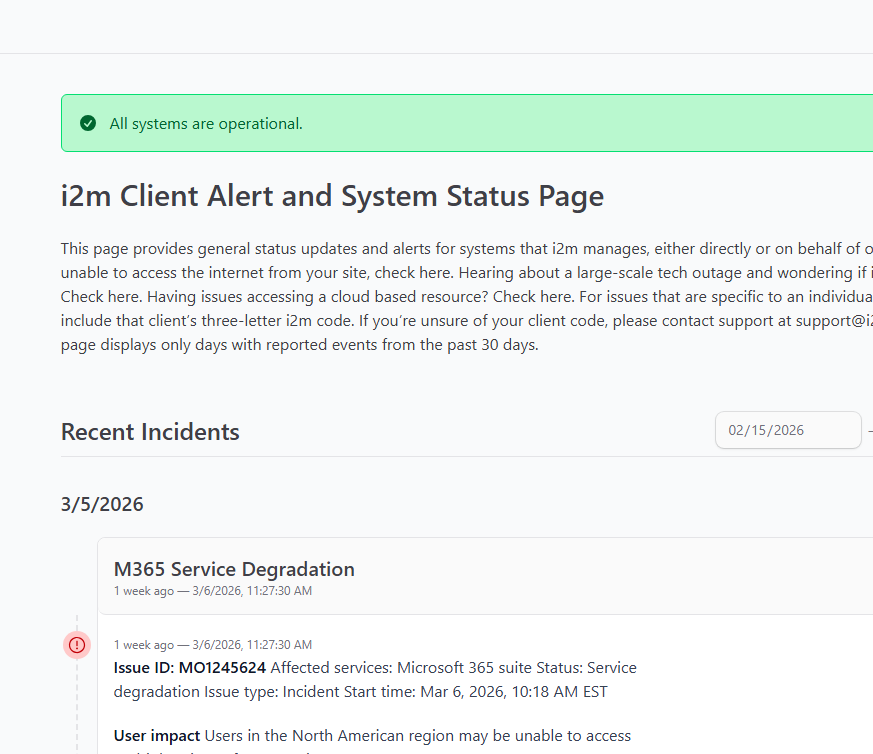Click the 3/5/2026 incident date heading
The width and height of the screenshot is (873, 754).
pos(102,504)
